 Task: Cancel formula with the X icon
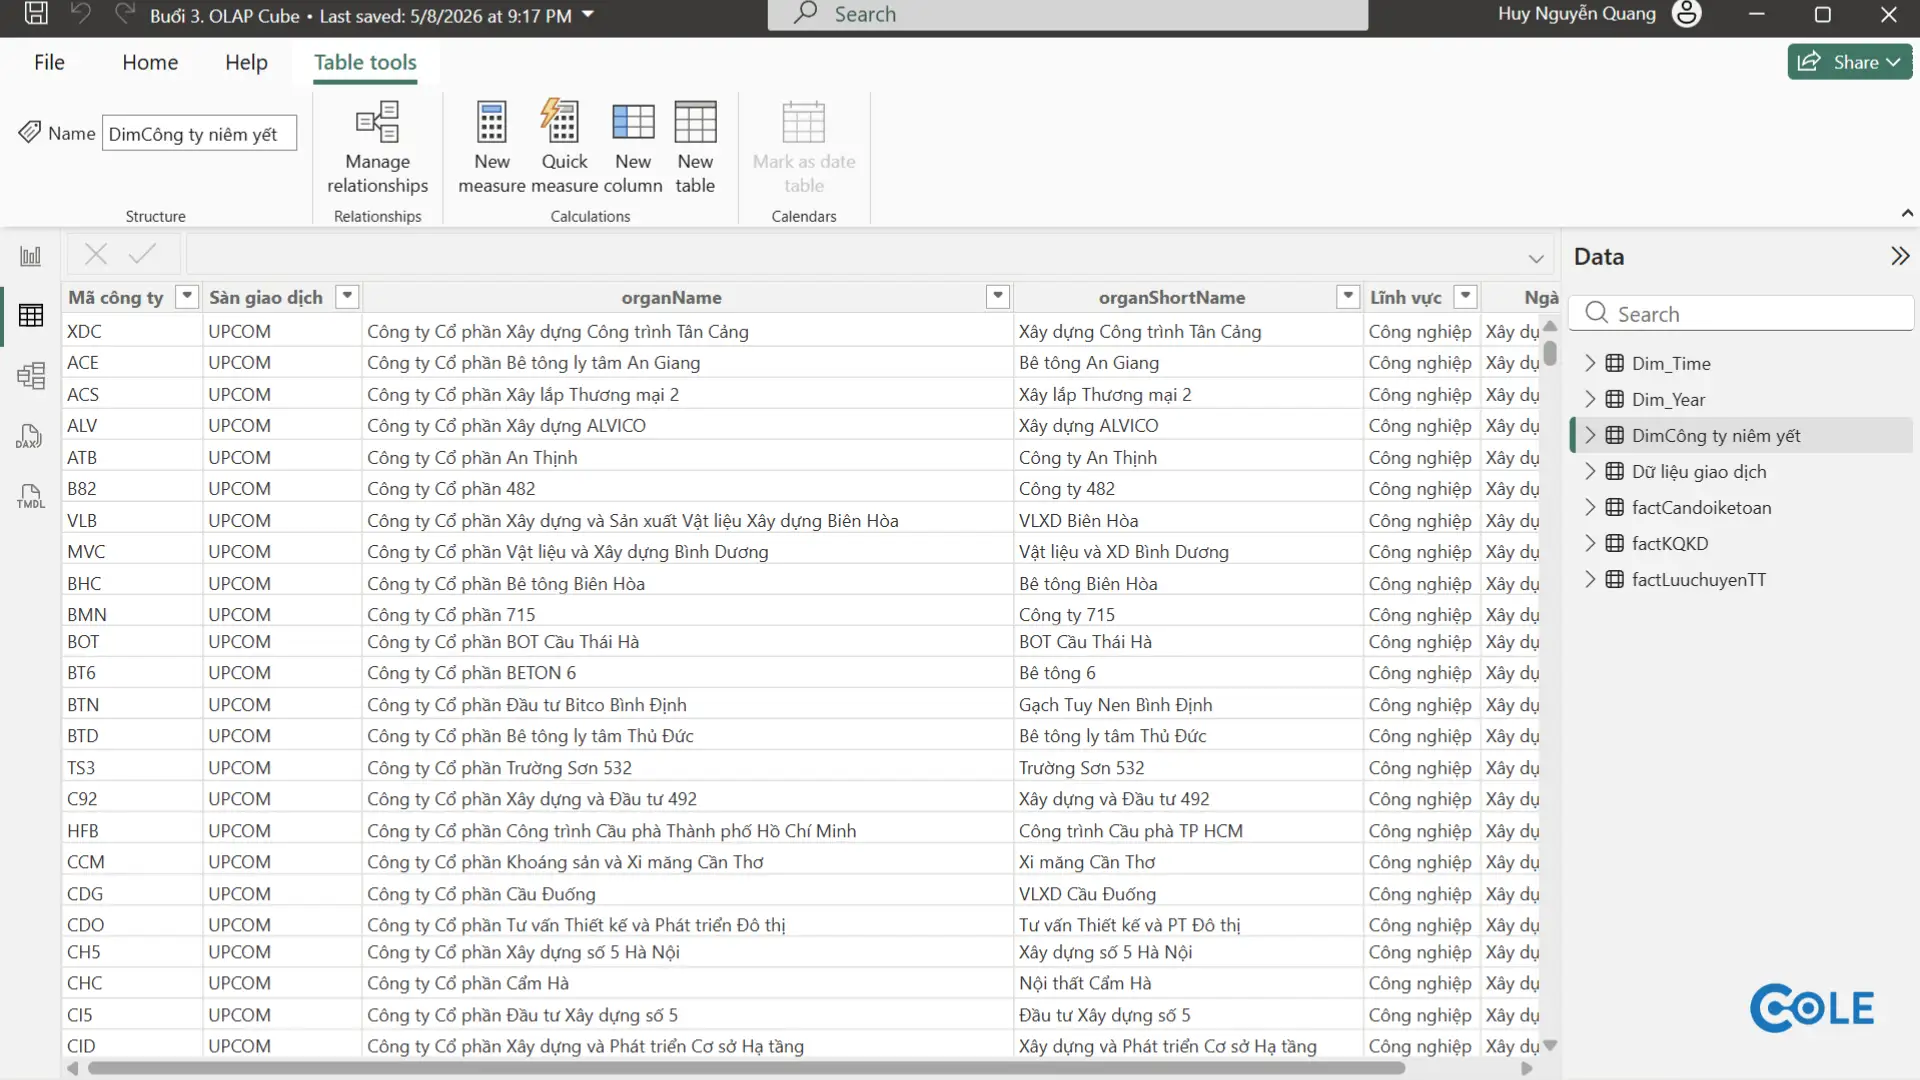click(x=96, y=254)
